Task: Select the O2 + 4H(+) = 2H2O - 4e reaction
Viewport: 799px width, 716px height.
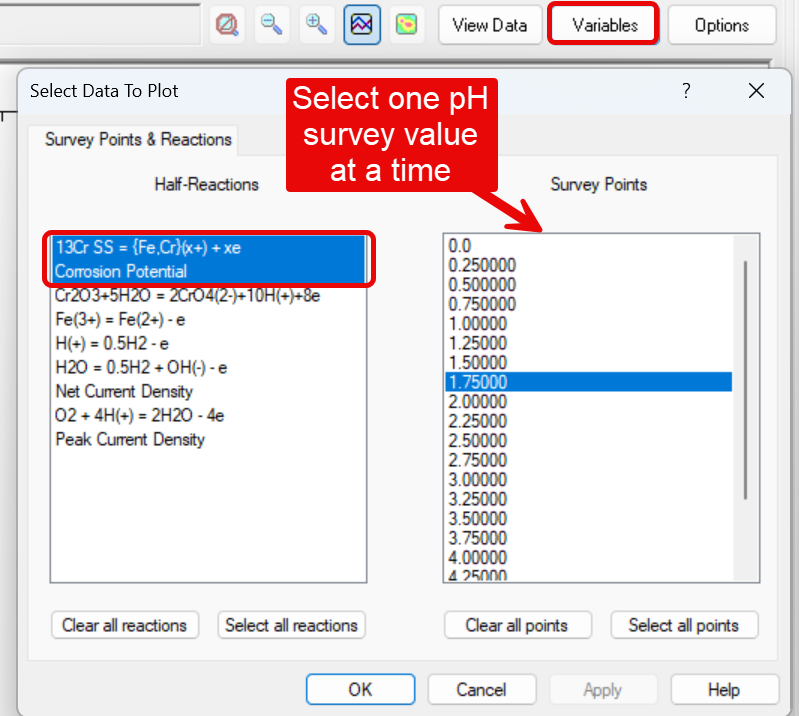Action: pyautogui.click(x=209, y=415)
